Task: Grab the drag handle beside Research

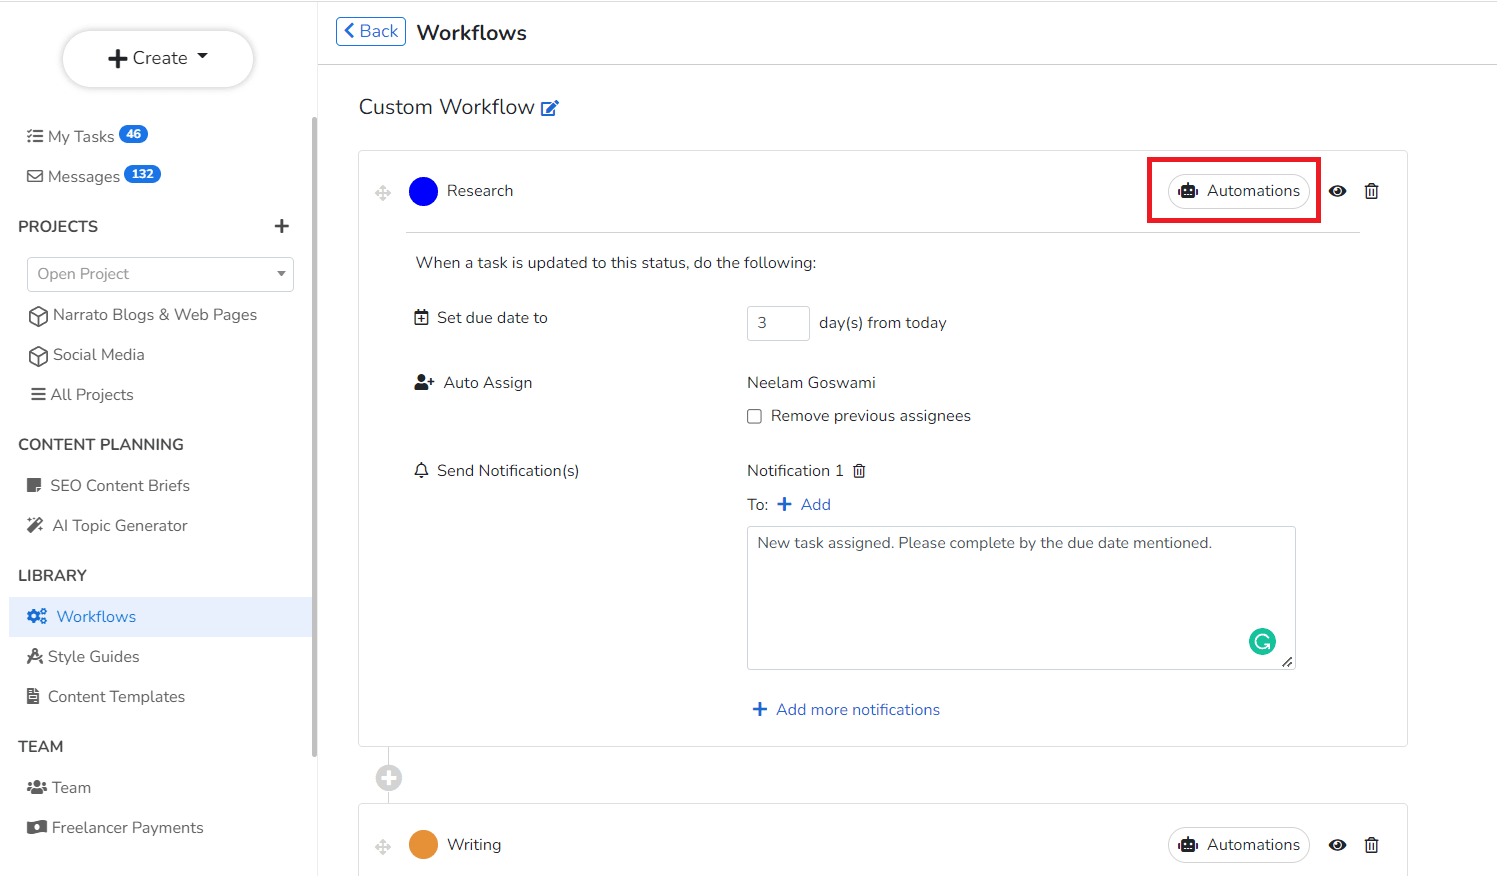Action: pos(383,192)
